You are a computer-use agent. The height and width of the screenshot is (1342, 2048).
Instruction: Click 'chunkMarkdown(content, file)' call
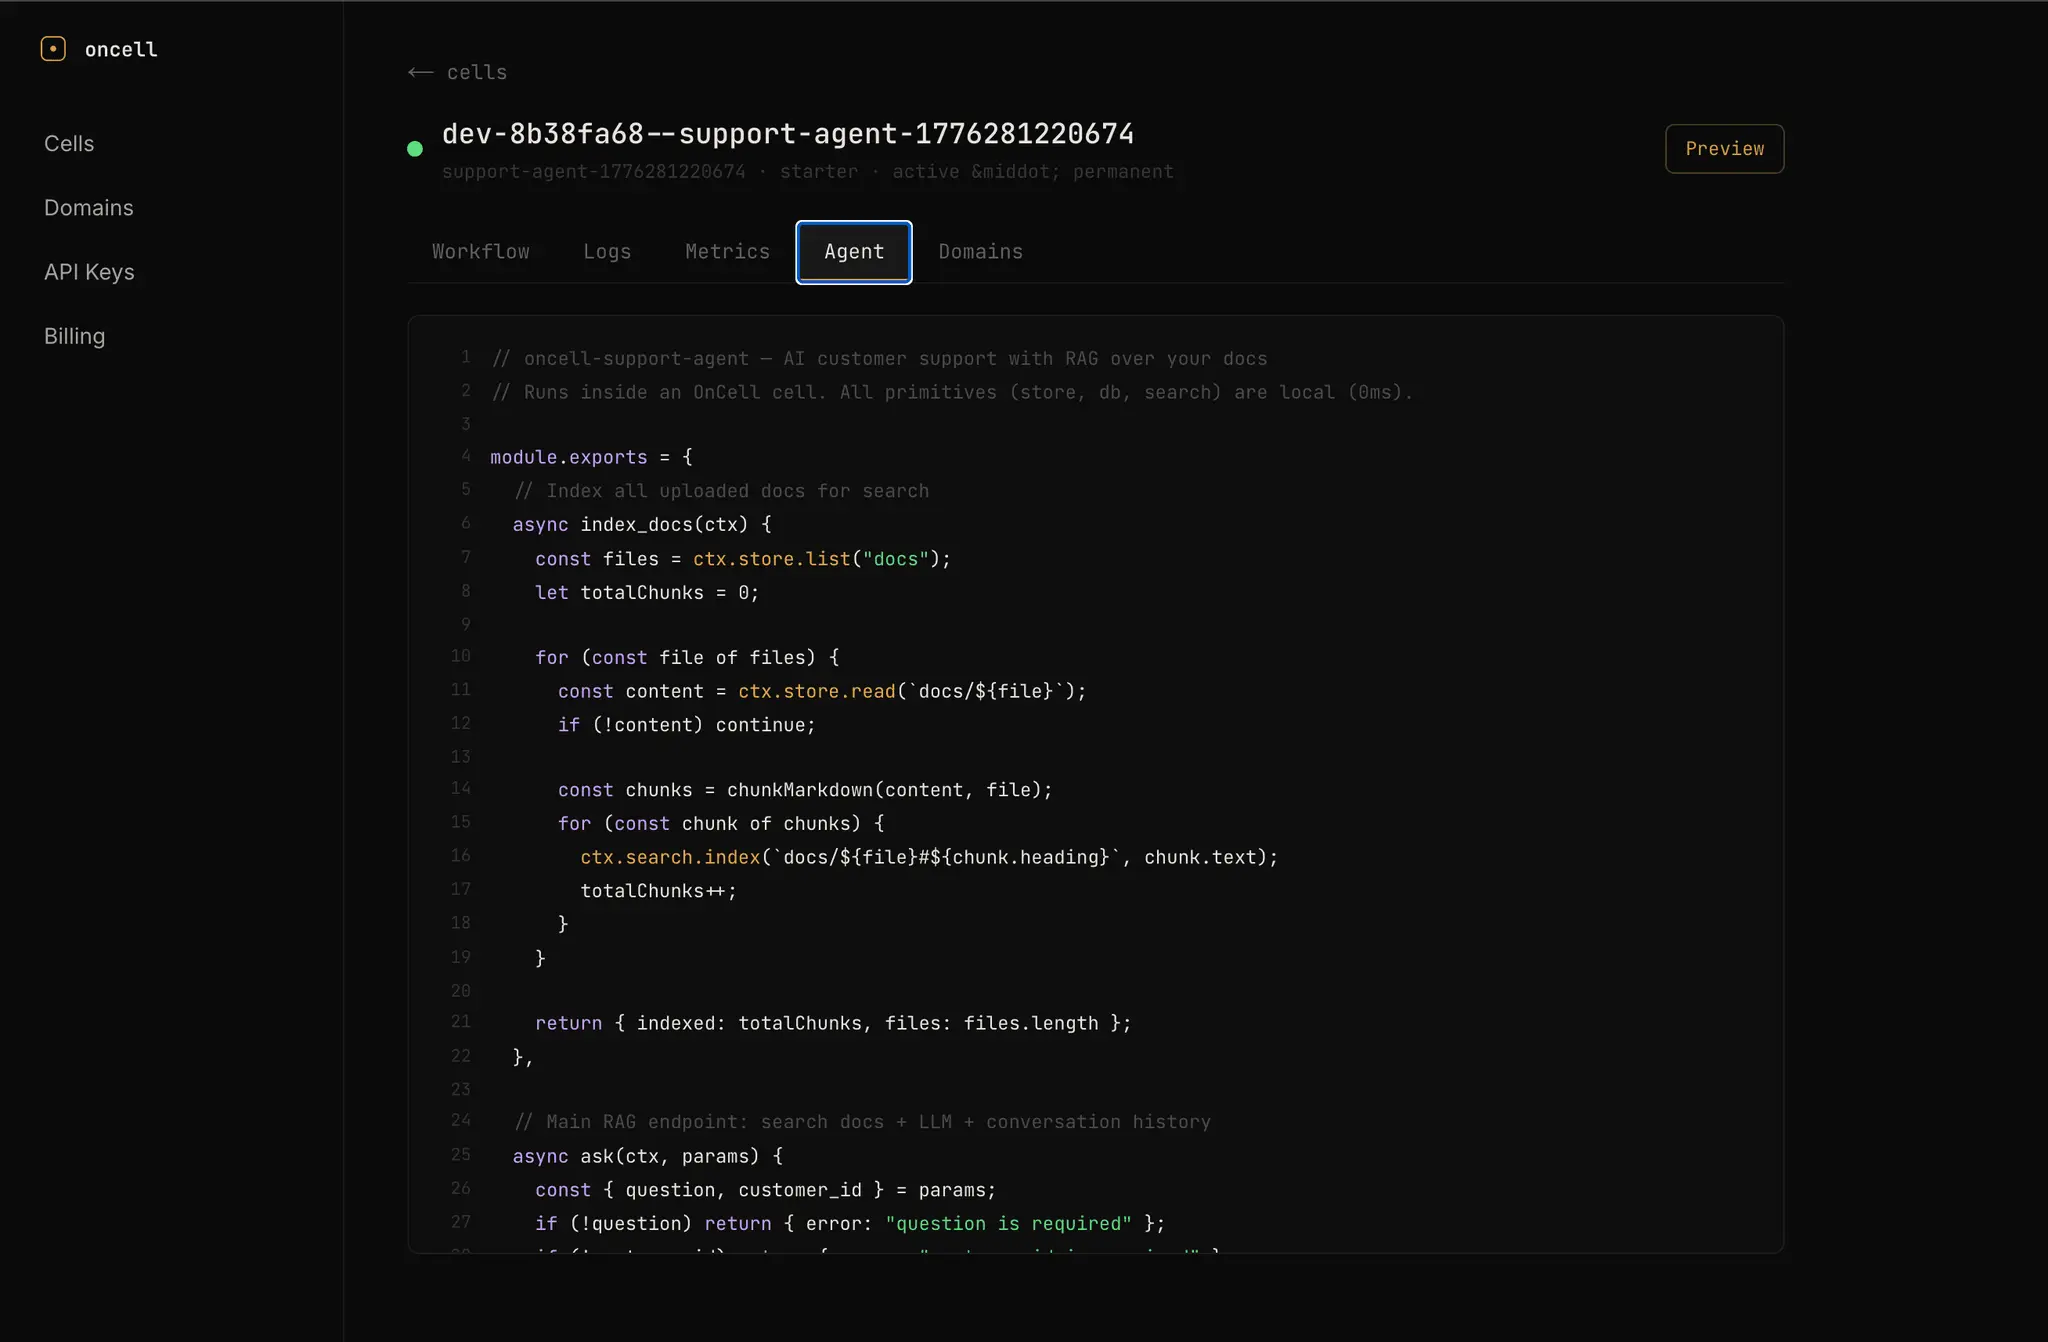(x=884, y=790)
